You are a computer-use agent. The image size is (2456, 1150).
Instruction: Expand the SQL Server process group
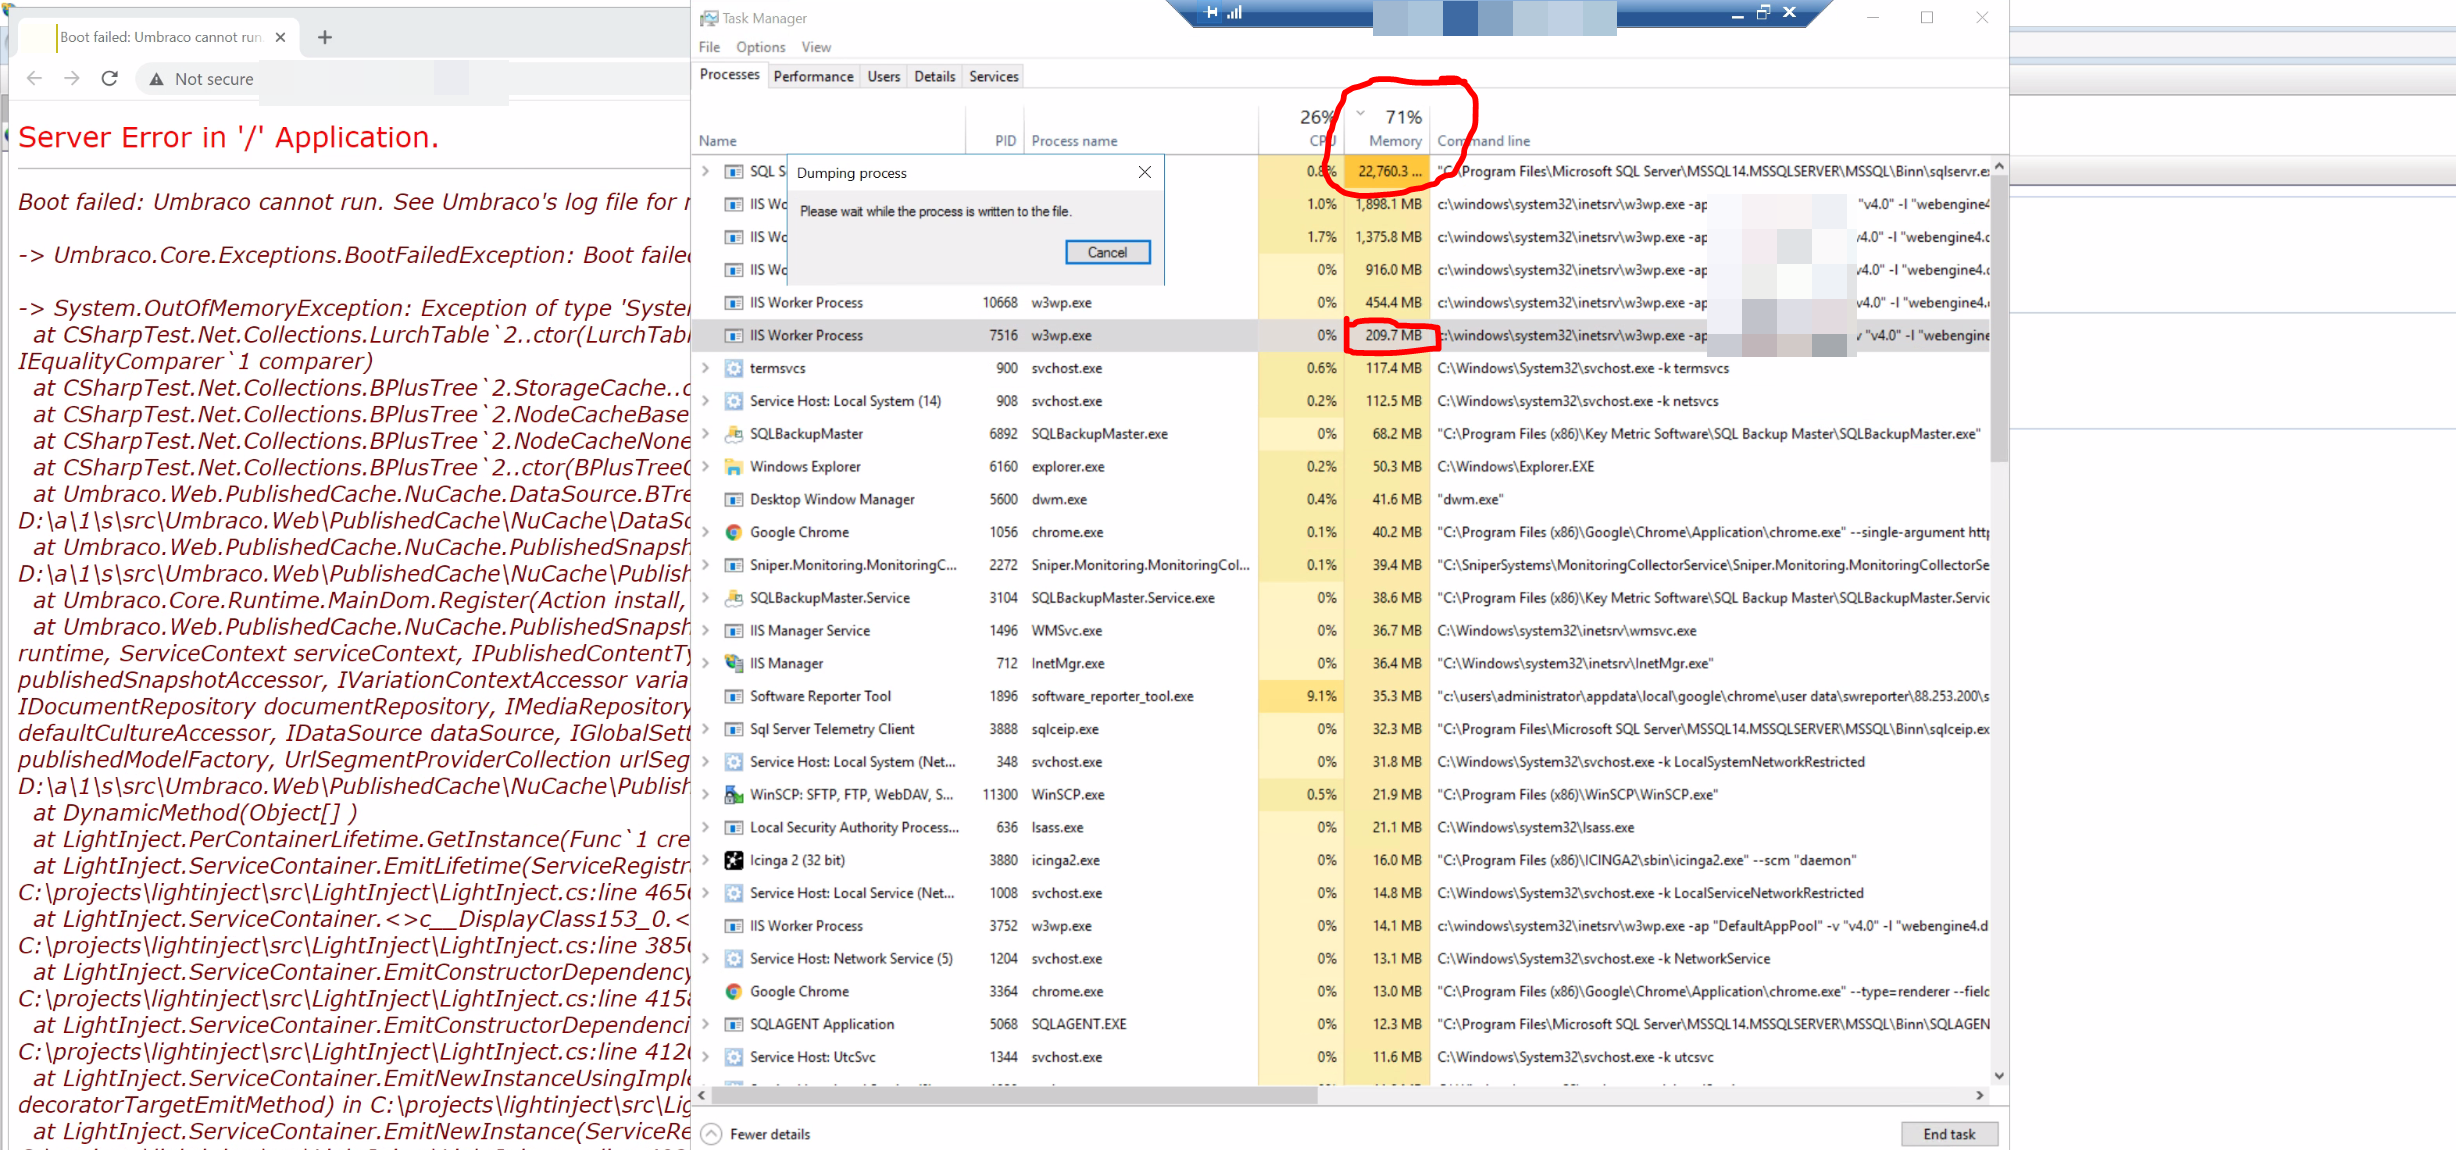pos(705,171)
